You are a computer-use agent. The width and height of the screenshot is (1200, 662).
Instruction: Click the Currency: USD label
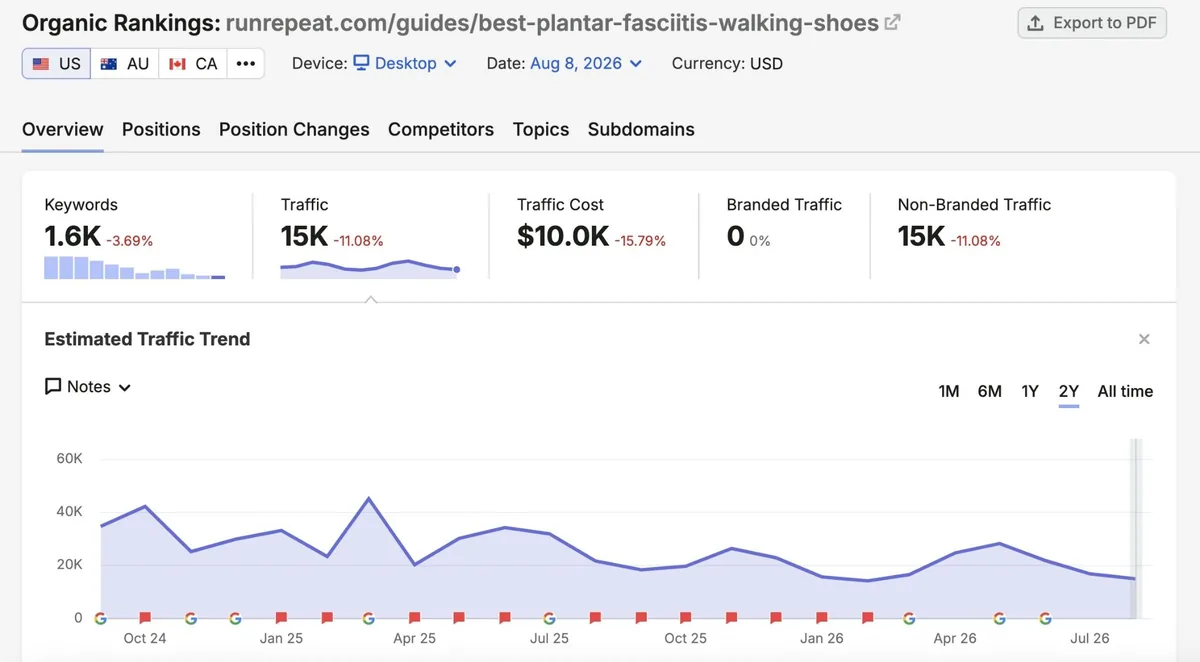click(727, 63)
